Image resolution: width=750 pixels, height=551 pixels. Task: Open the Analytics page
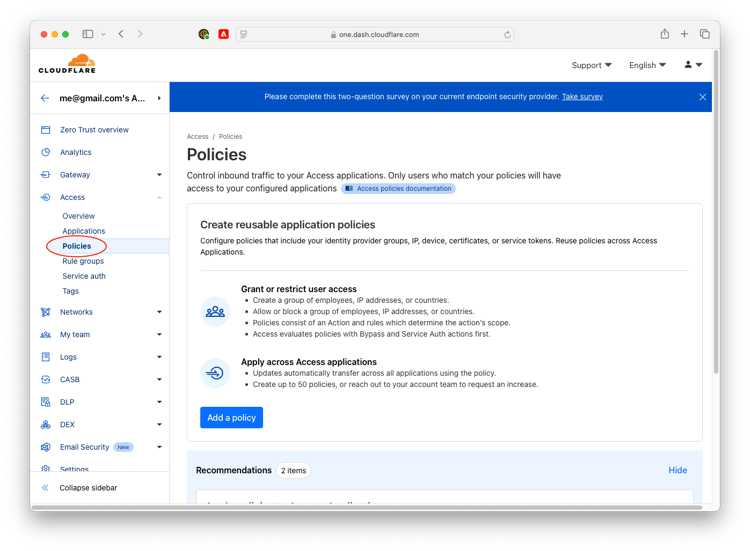[x=76, y=152]
